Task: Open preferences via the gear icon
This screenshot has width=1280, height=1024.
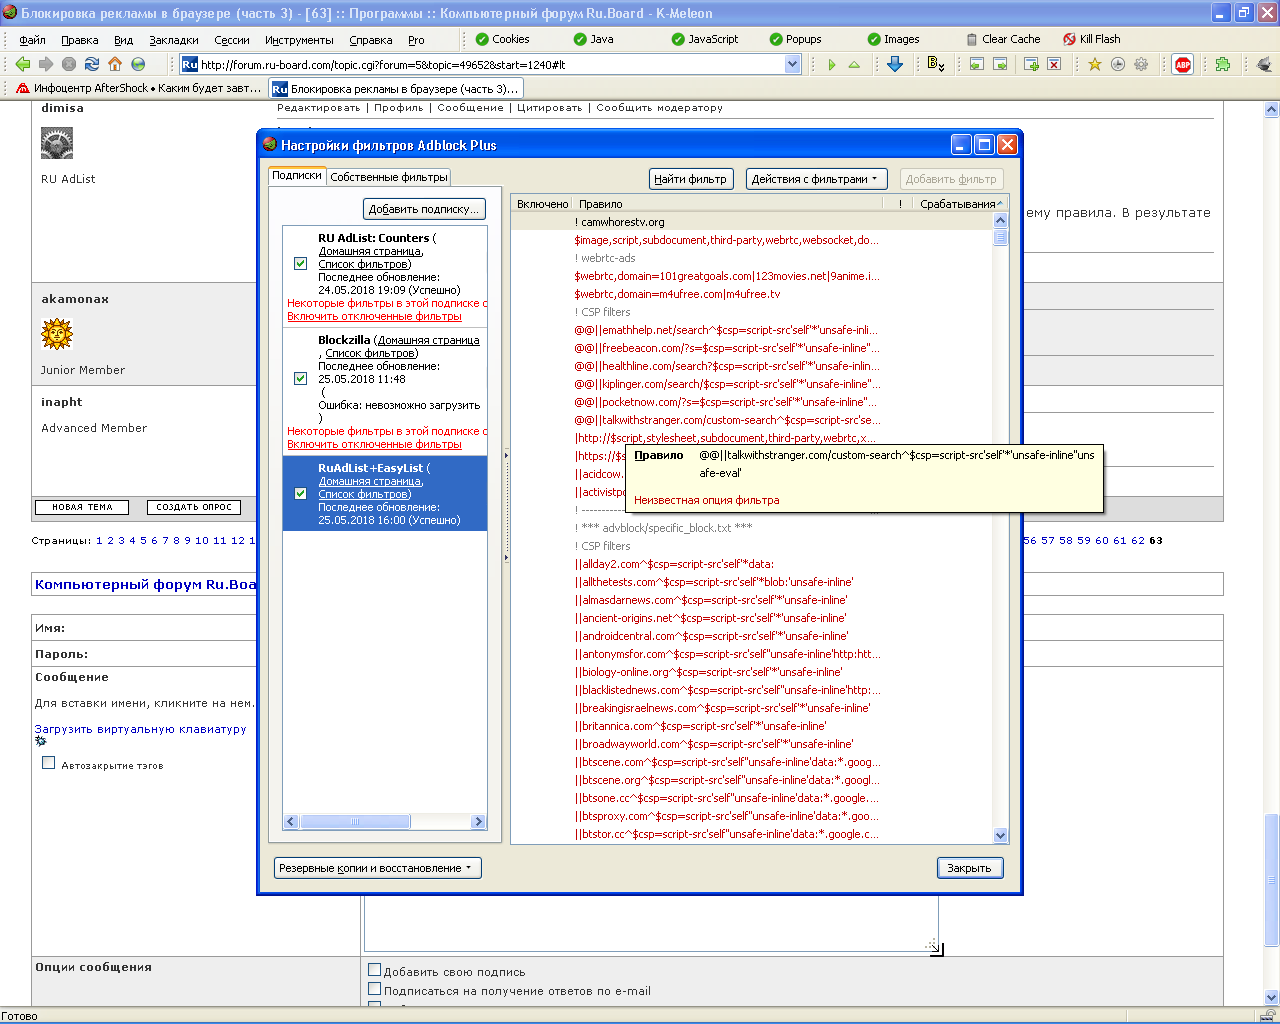Action: (1141, 64)
